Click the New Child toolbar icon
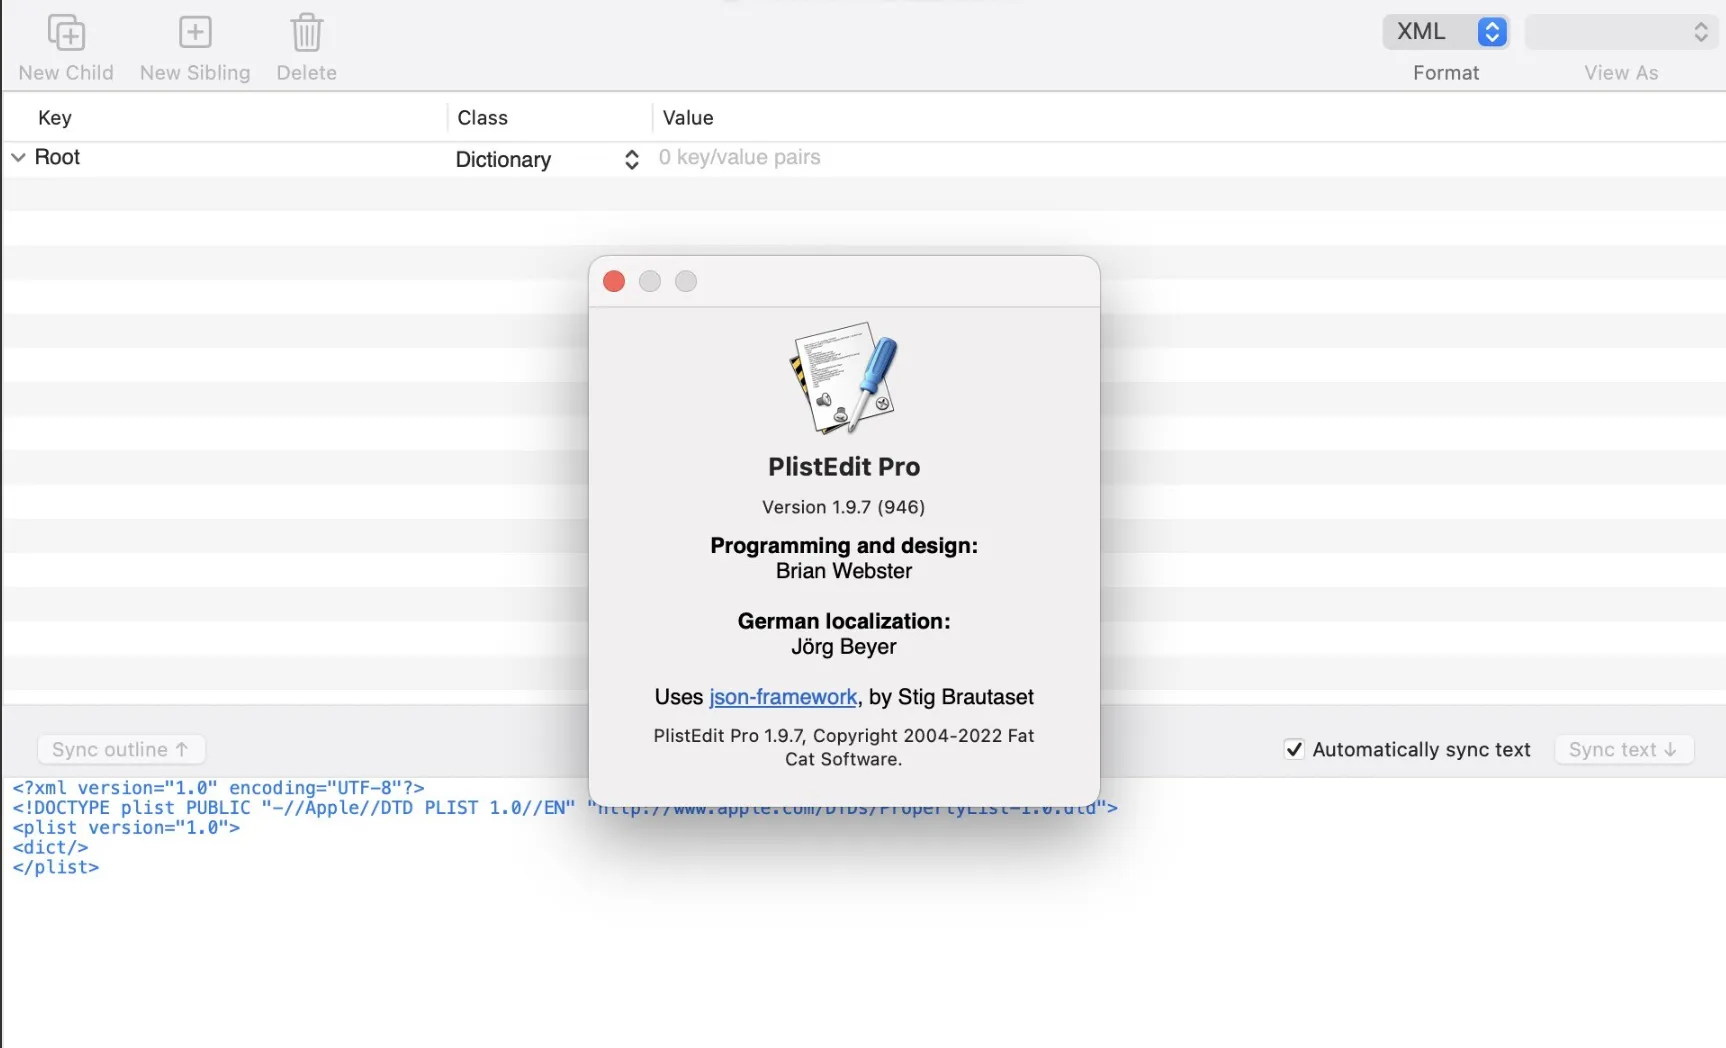Viewport: 1726px width, 1048px height. pyautogui.click(x=66, y=33)
